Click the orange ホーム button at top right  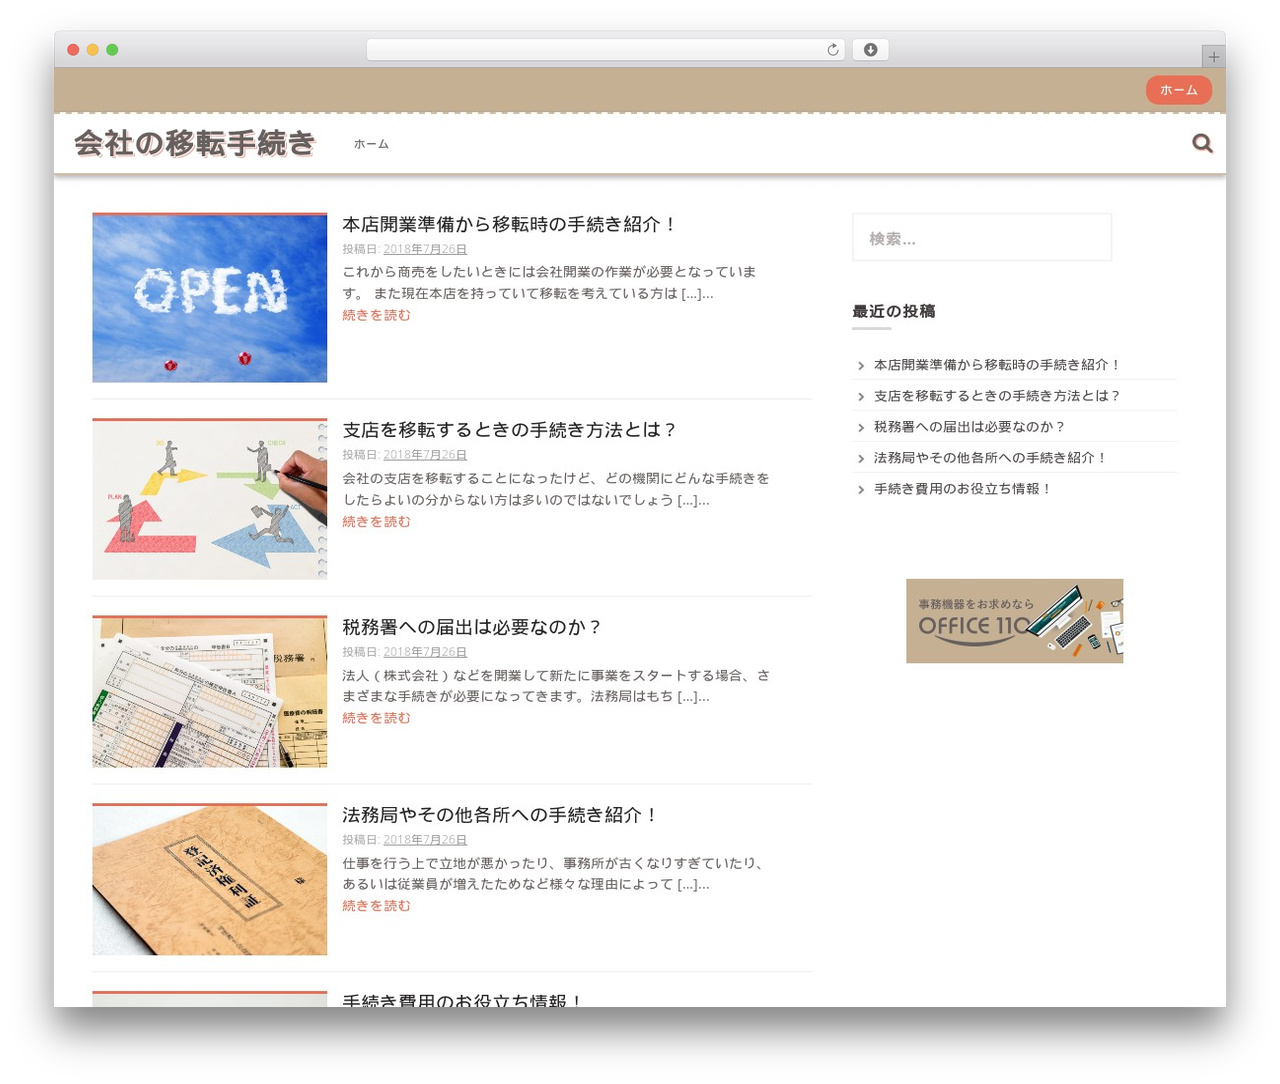[x=1178, y=90]
